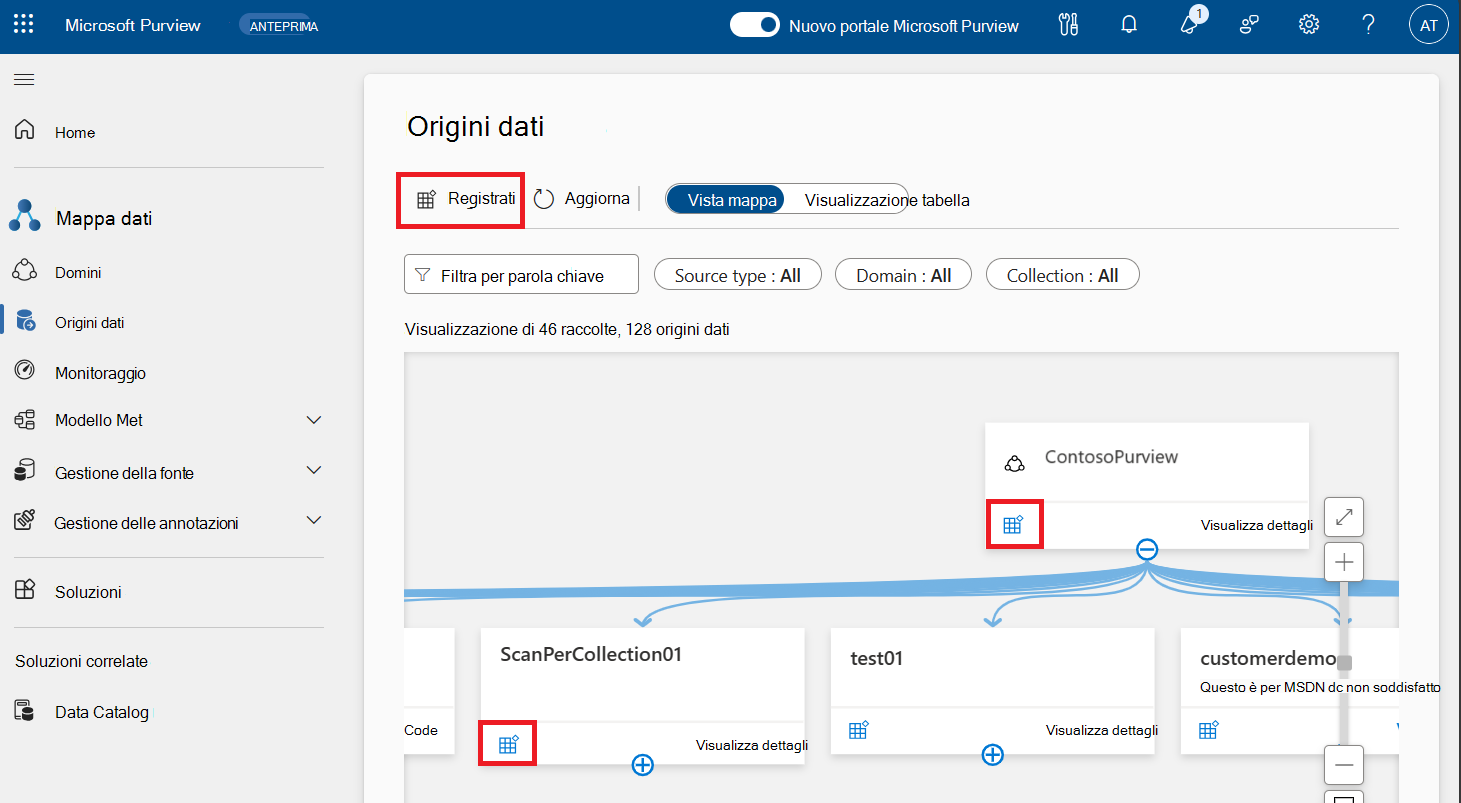Zoom in the map with plus button

[1344, 562]
